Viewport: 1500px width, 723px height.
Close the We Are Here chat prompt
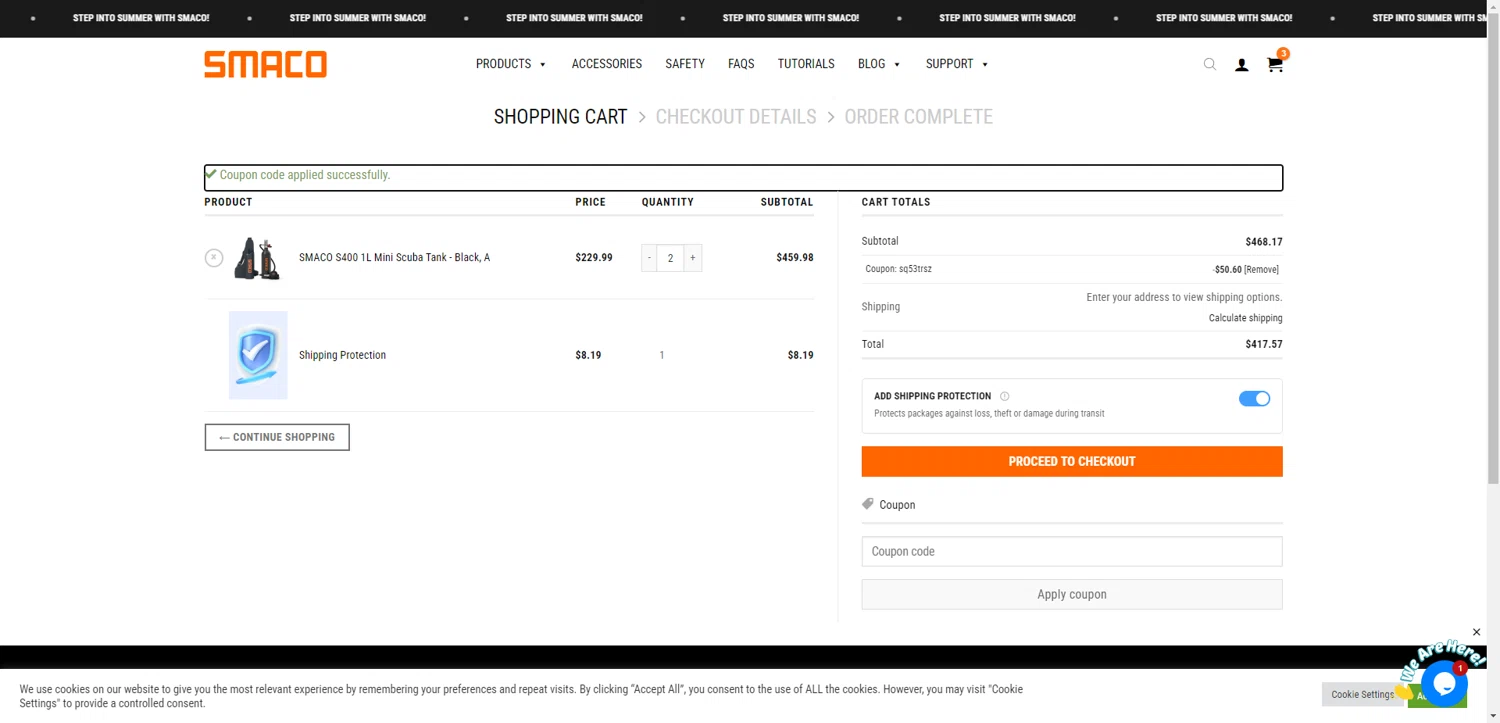click(1476, 632)
